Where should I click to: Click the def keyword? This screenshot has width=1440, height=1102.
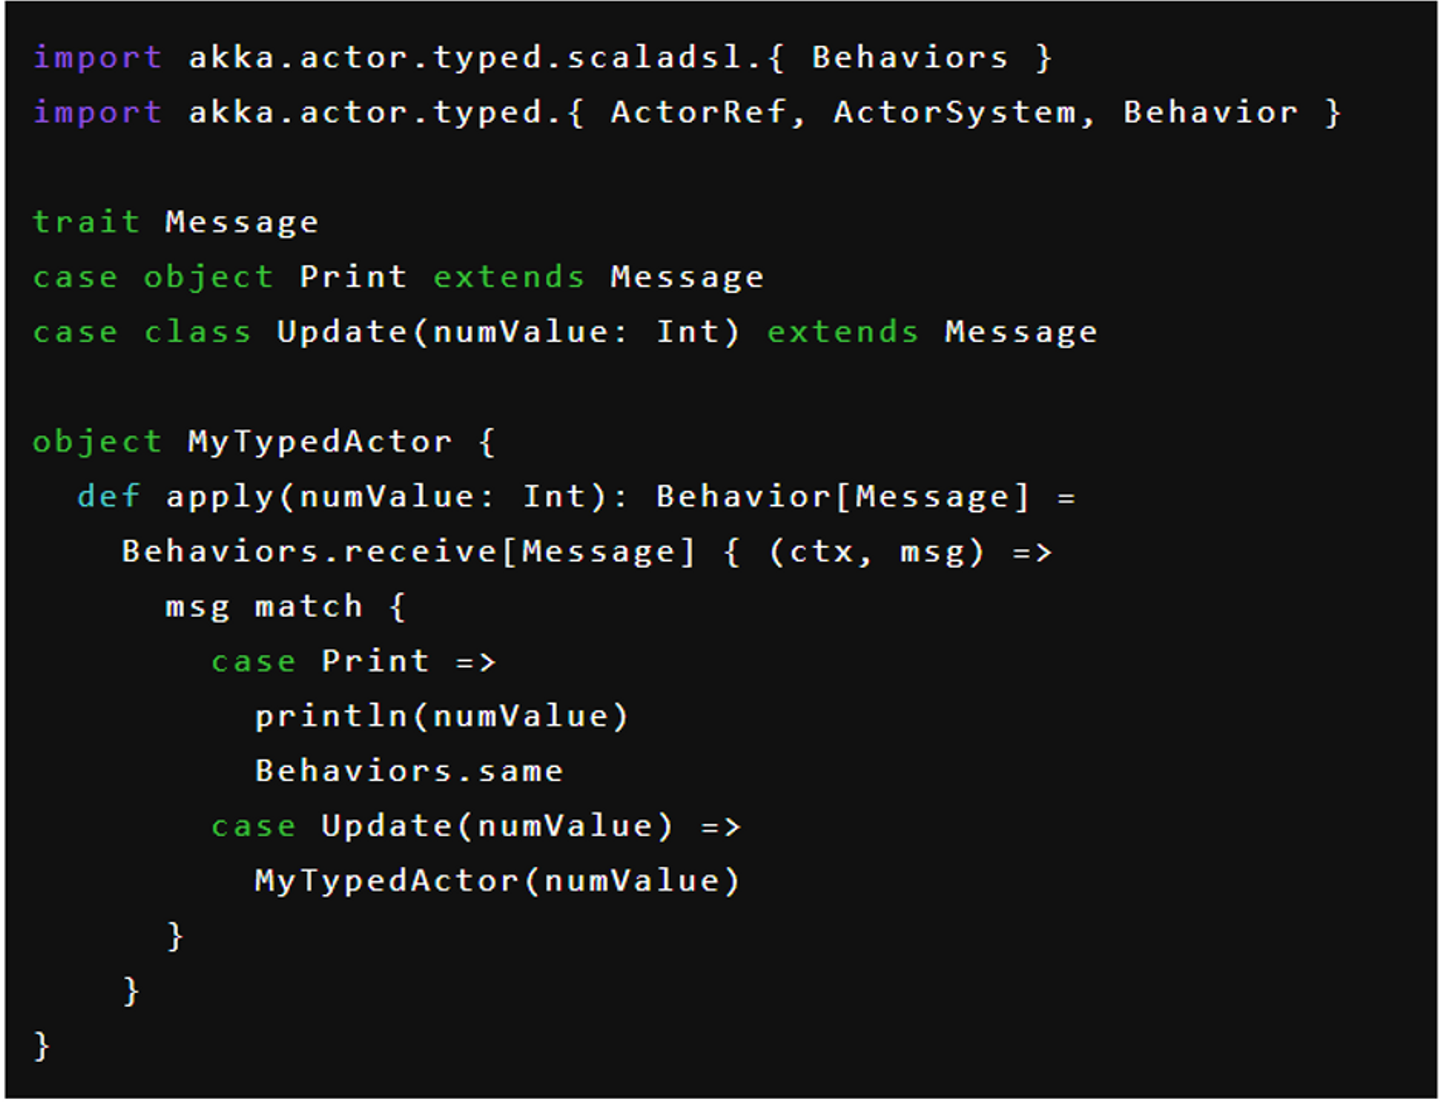pos(108,497)
